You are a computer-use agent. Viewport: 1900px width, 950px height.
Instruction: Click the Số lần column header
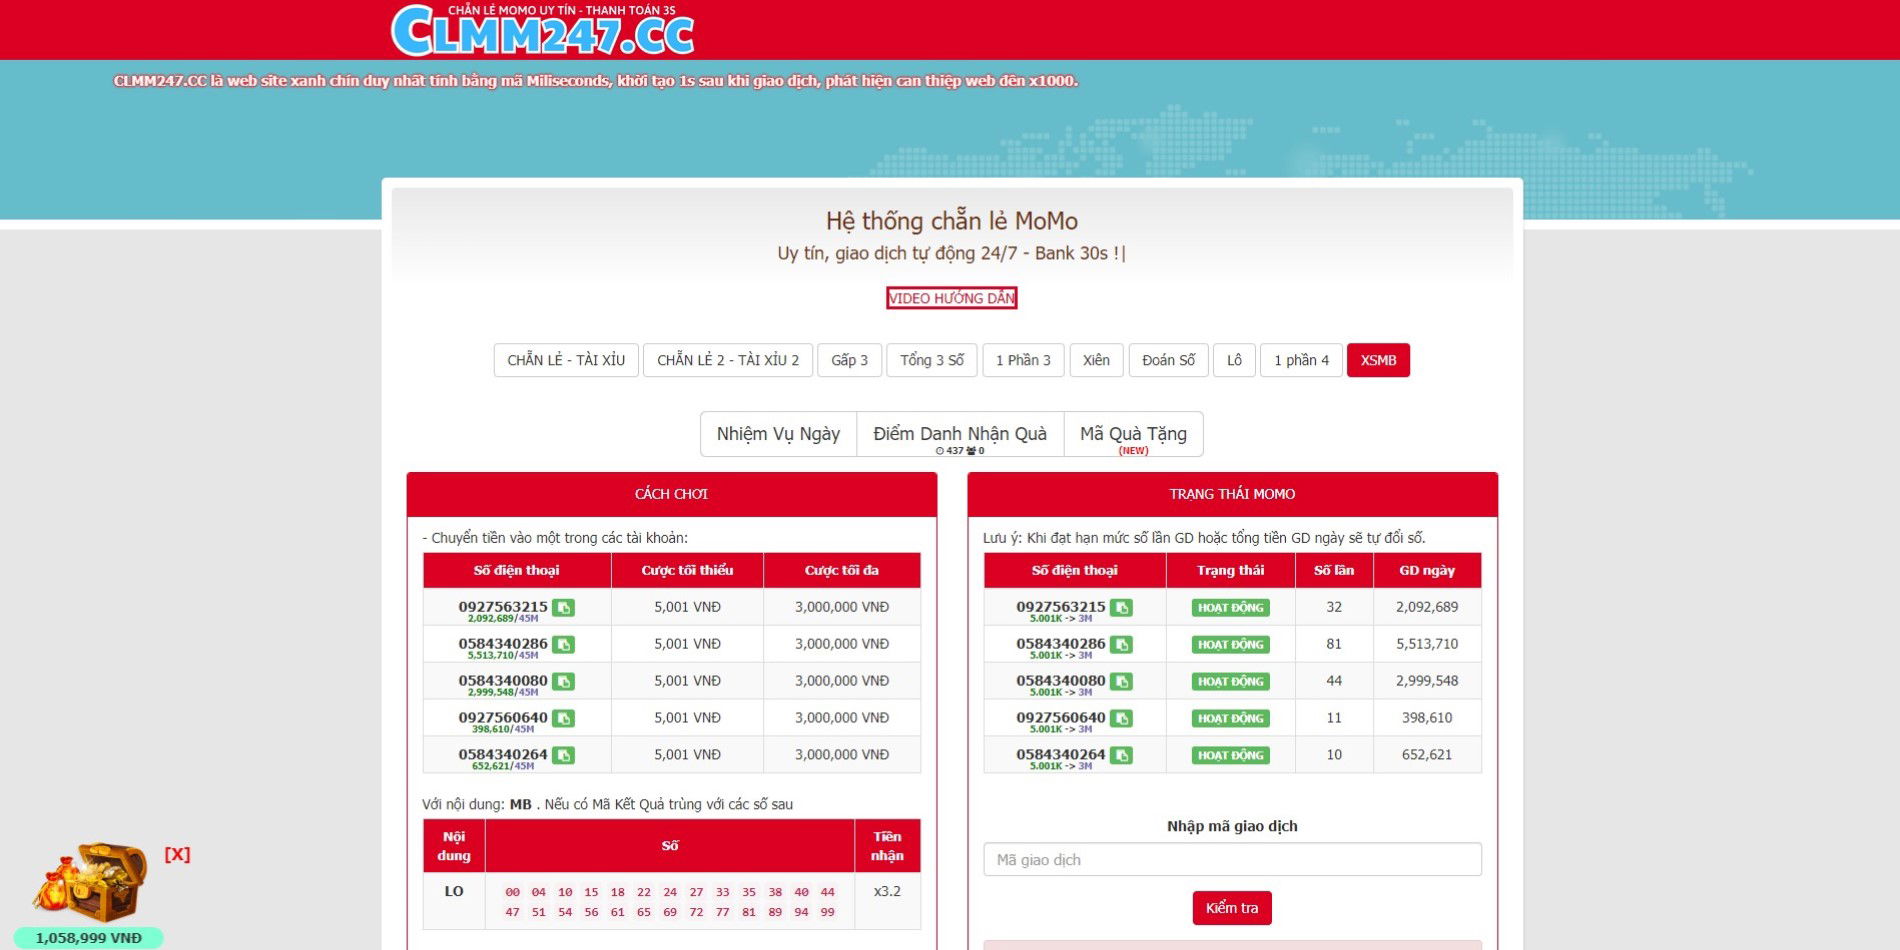coord(1334,570)
